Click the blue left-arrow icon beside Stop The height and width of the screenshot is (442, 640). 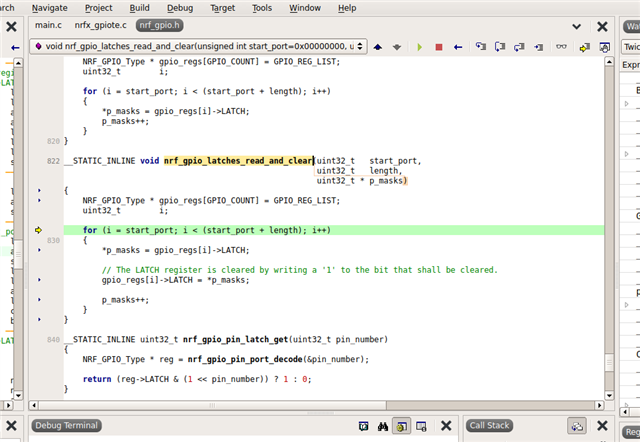point(458,47)
